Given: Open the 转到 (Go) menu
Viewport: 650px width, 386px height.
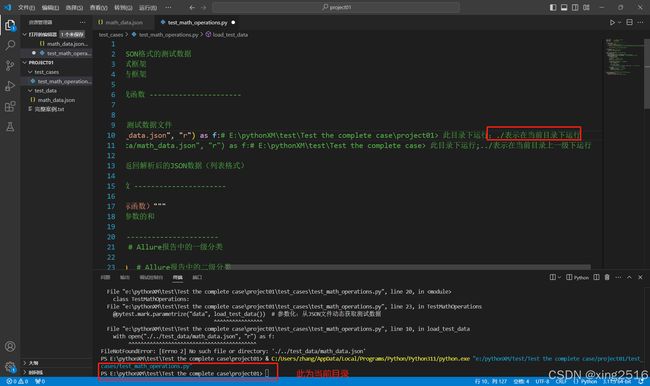Looking at the screenshot, I should tap(123, 7).
